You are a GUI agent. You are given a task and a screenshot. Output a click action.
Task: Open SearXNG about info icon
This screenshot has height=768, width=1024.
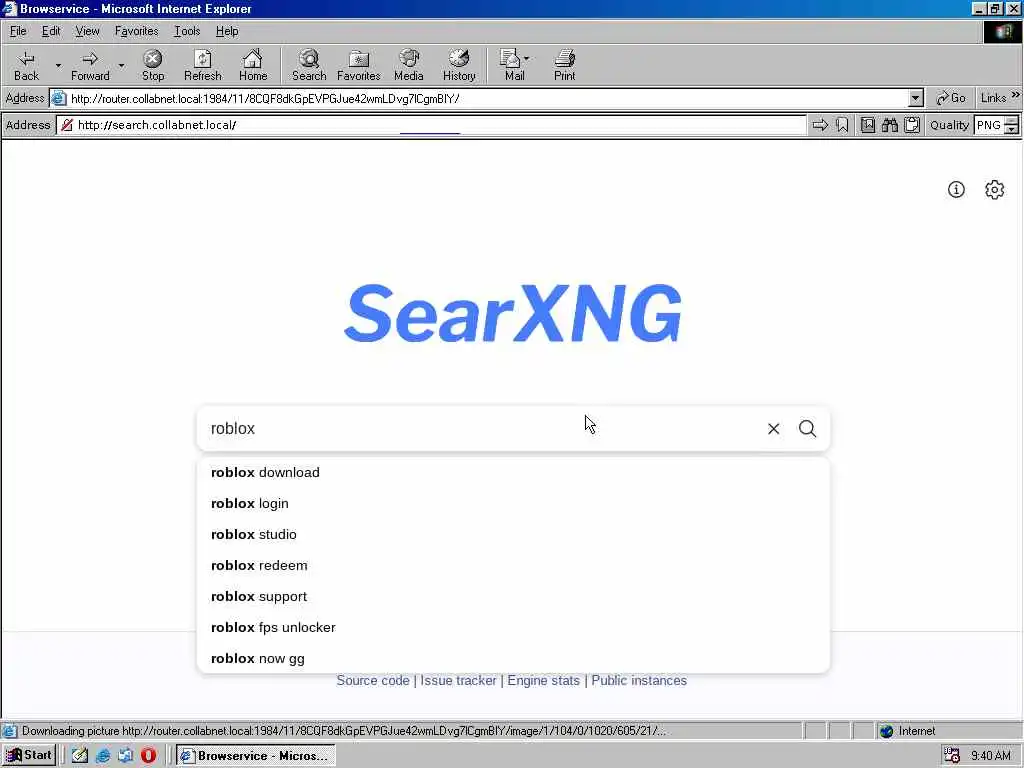tap(956, 189)
